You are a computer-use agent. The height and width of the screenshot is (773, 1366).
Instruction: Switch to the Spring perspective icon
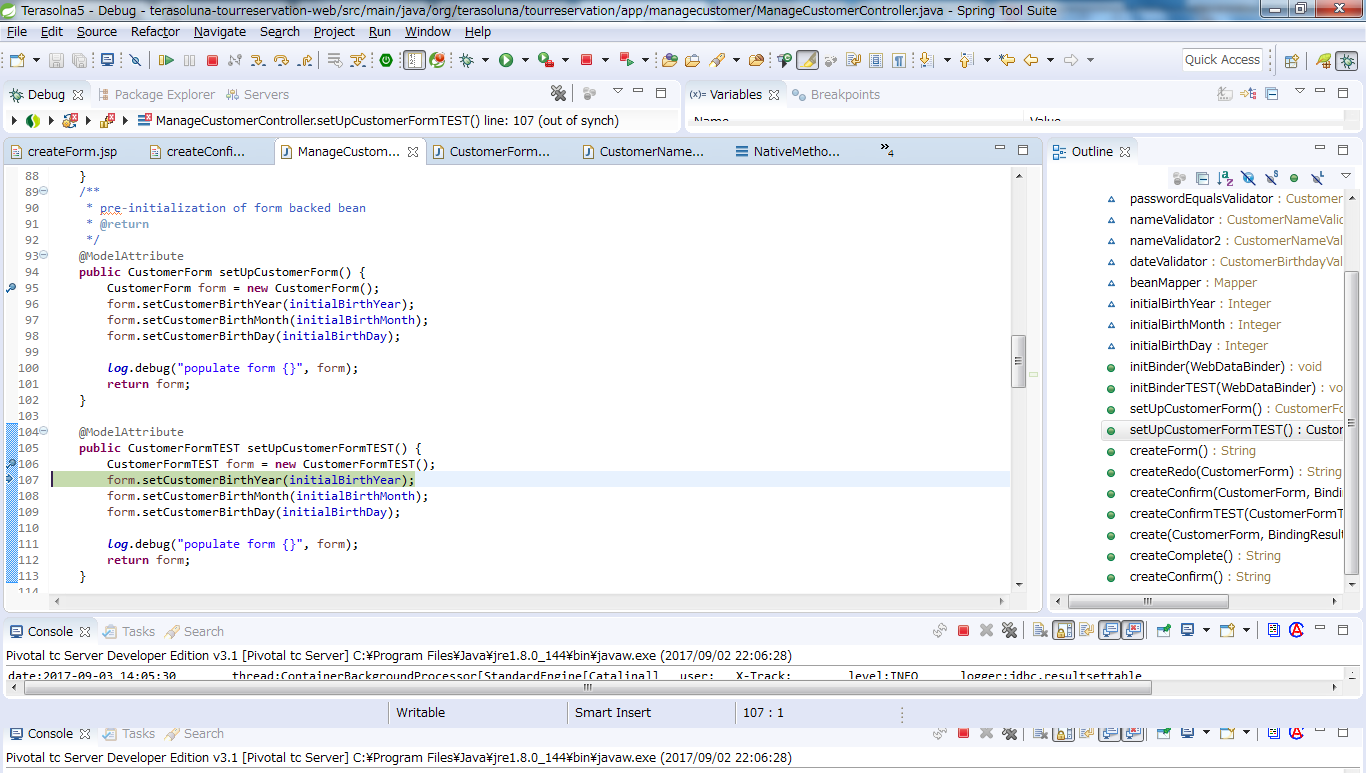tap(1324, 60)
